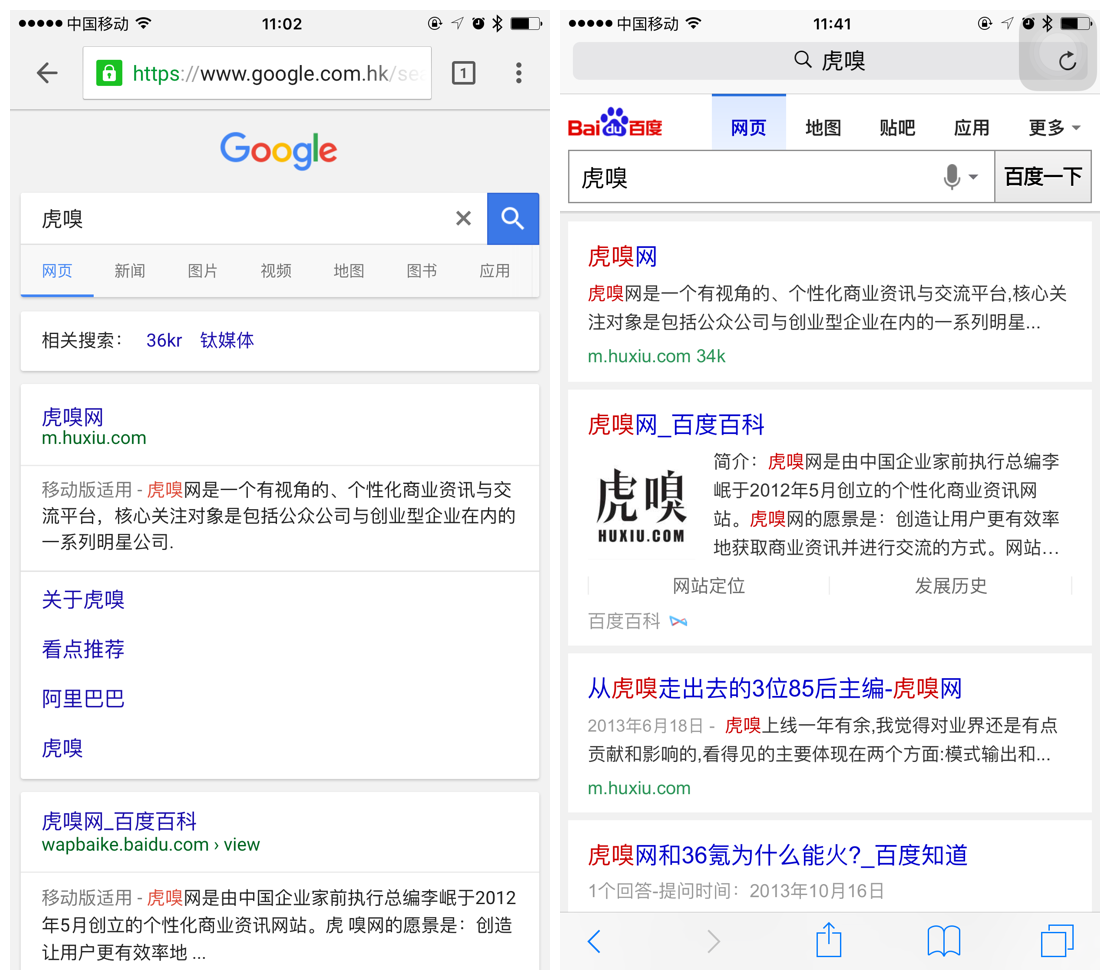Image resolution: width=1110 pixels, height=980 pixels.
Task: Clear the Google search box with X
Action: (463, 218)
